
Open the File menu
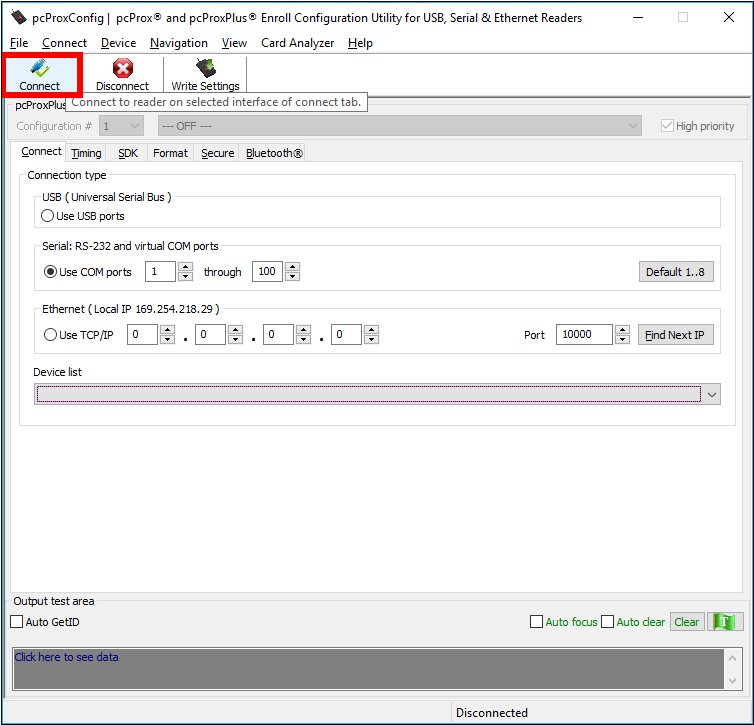(x=19, y=43)
